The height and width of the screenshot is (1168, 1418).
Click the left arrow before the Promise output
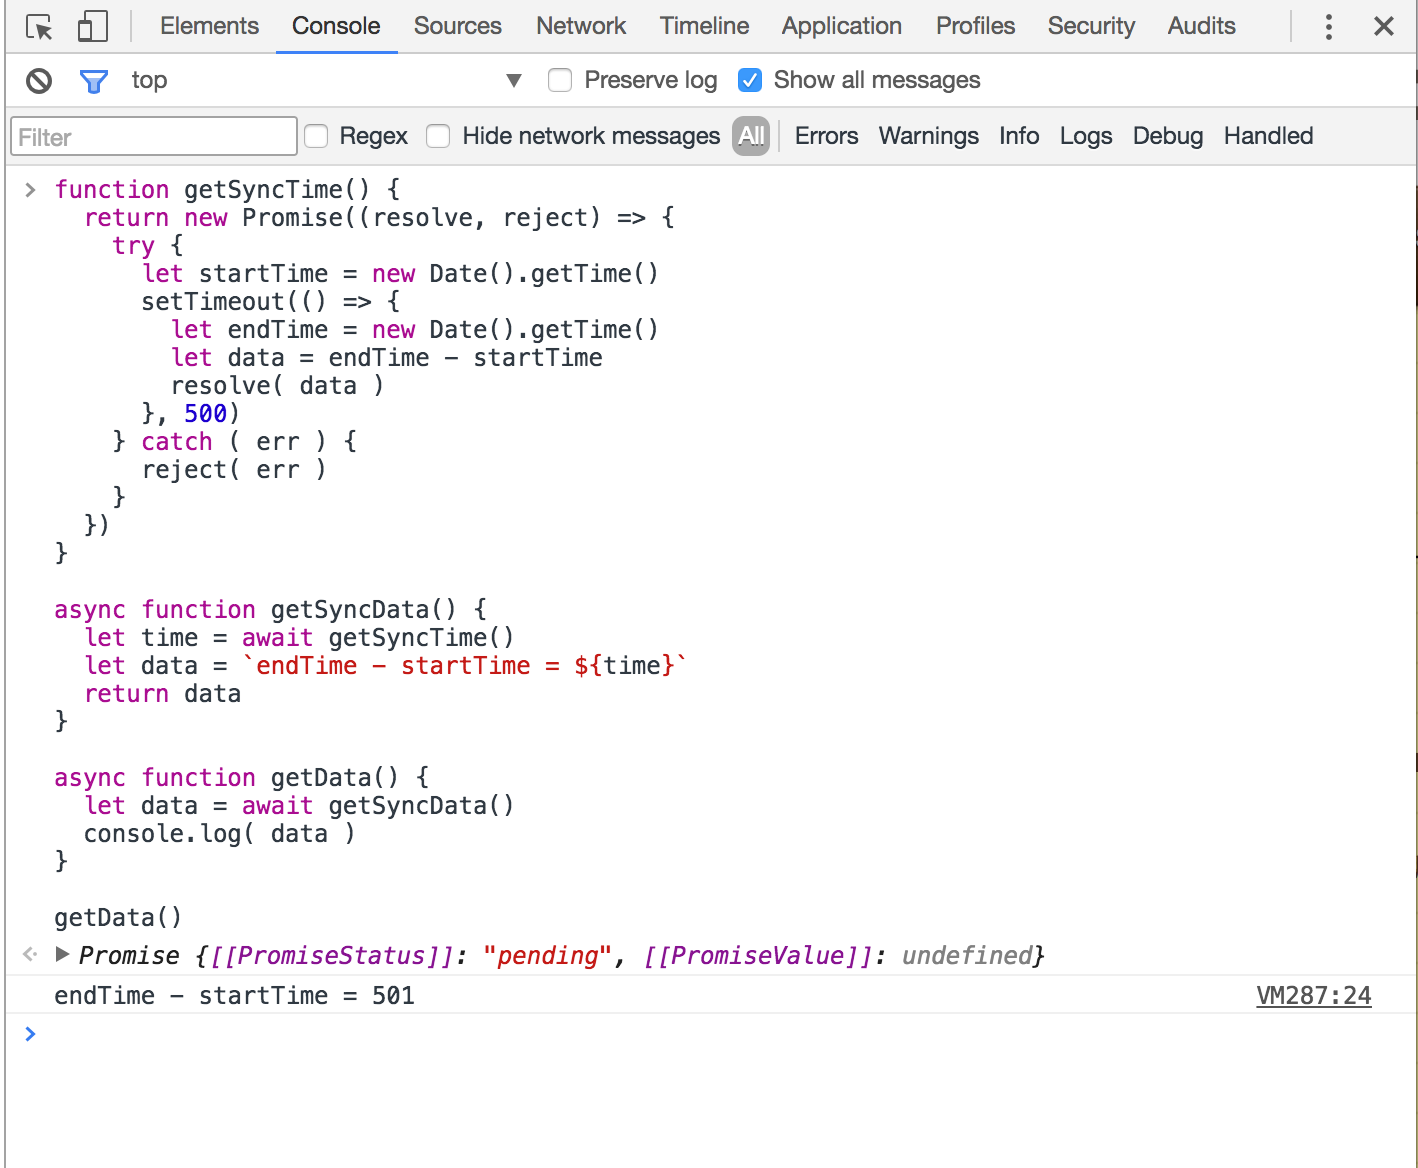click(28, 954)
